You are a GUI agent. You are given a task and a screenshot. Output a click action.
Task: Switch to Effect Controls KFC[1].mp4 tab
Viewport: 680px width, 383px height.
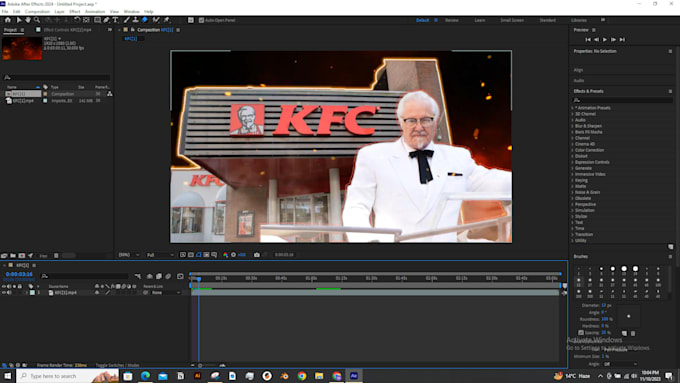pyautogui.click(x=68, y=30)
